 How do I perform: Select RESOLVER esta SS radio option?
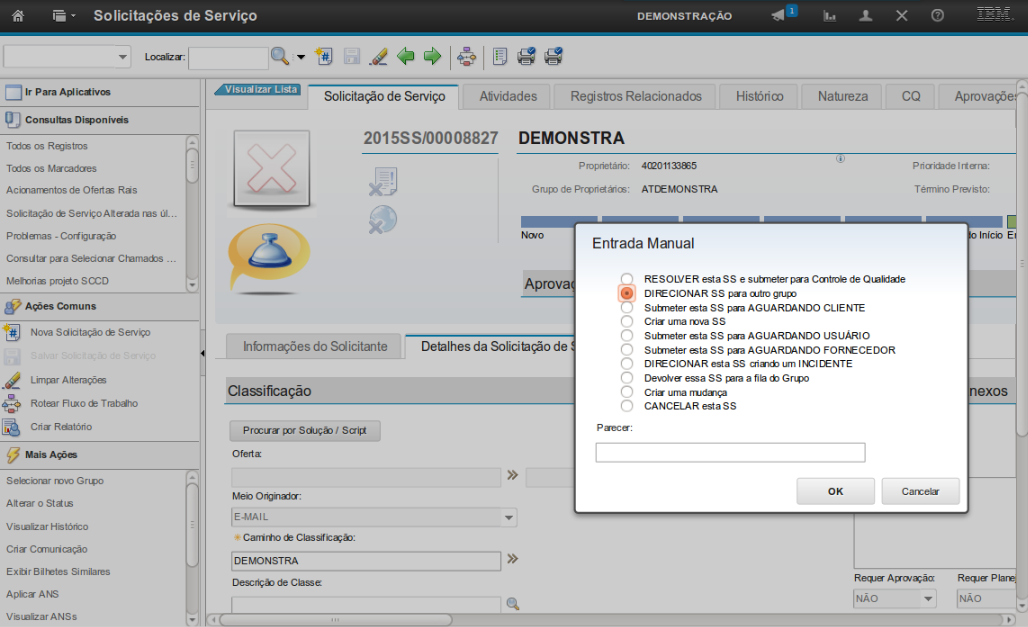coord(627,279)
